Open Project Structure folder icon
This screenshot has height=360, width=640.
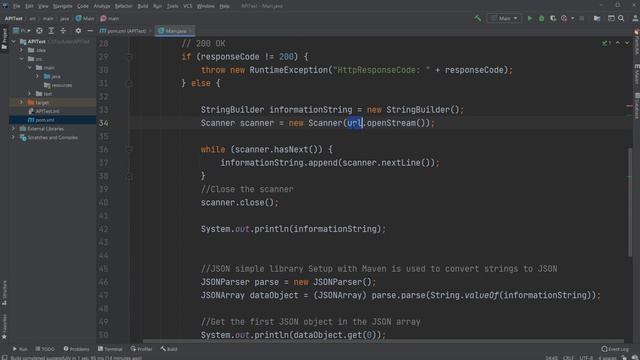pos(597,18)
